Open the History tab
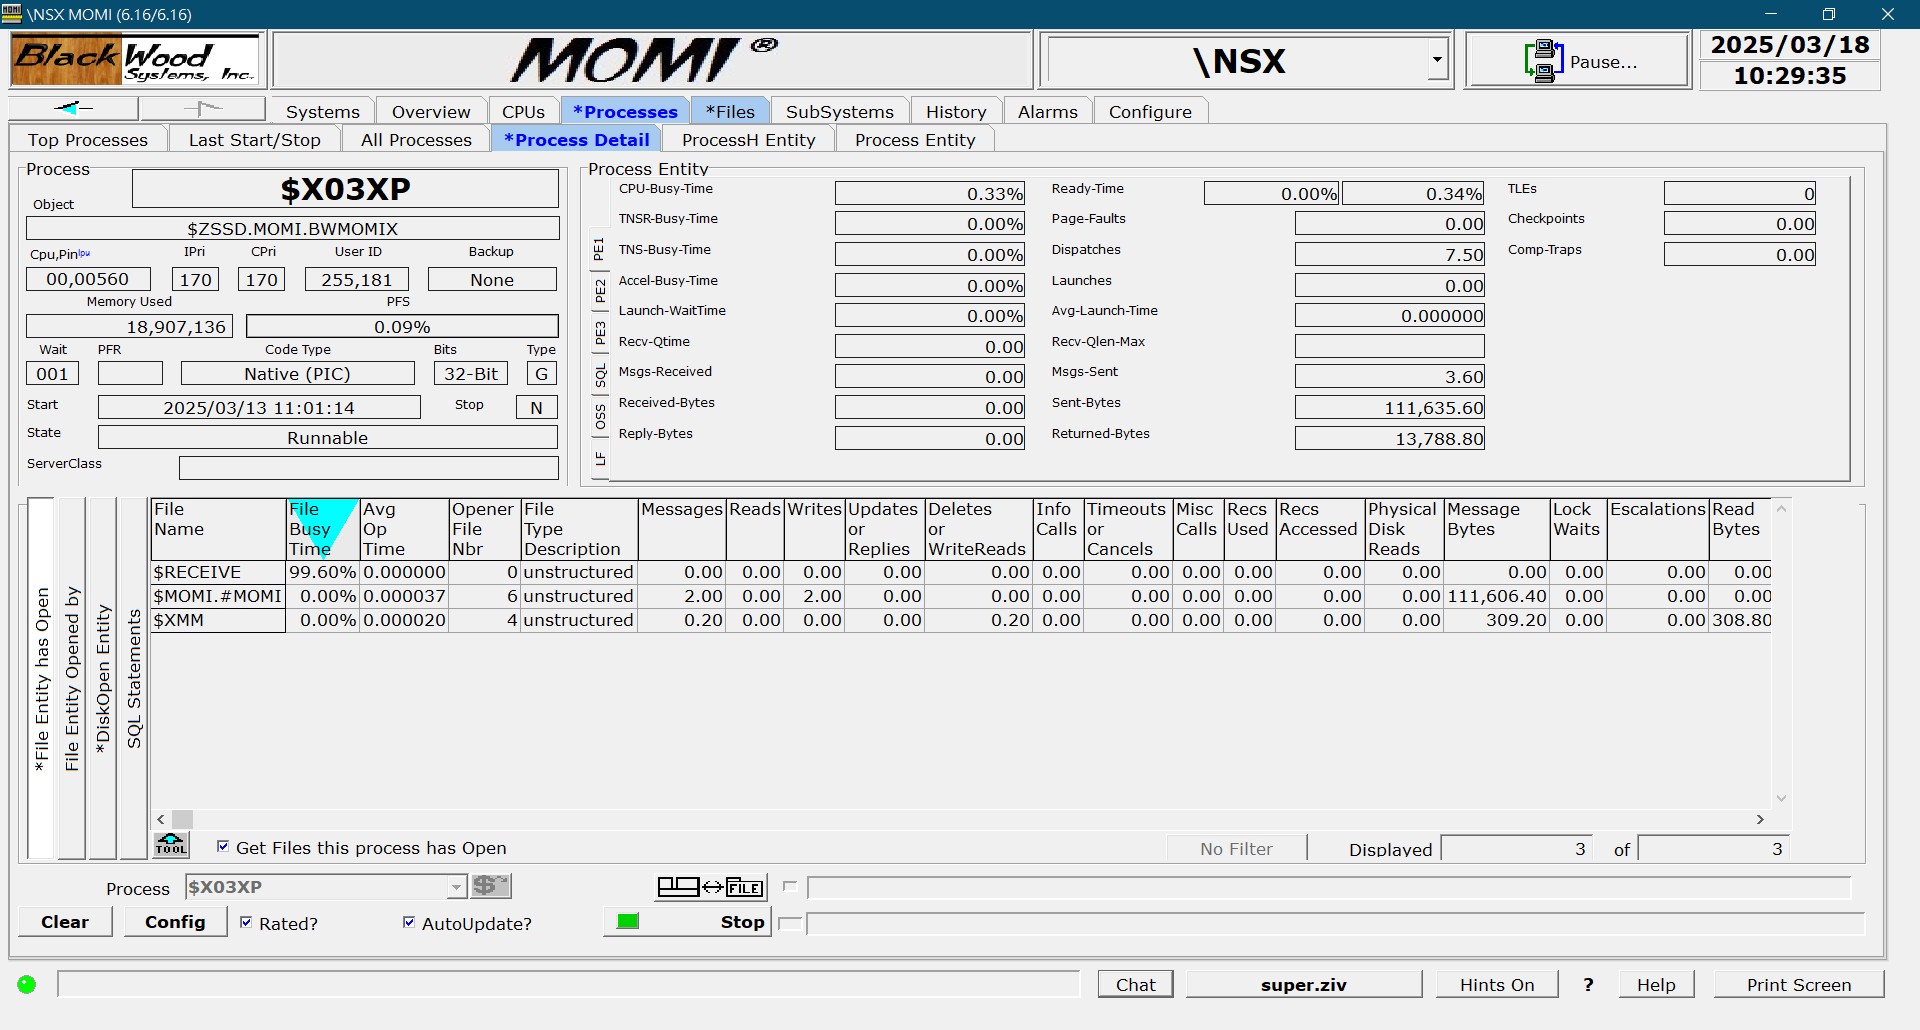Viewport: 1920px width, 1030px height. (x=956, y=111)
